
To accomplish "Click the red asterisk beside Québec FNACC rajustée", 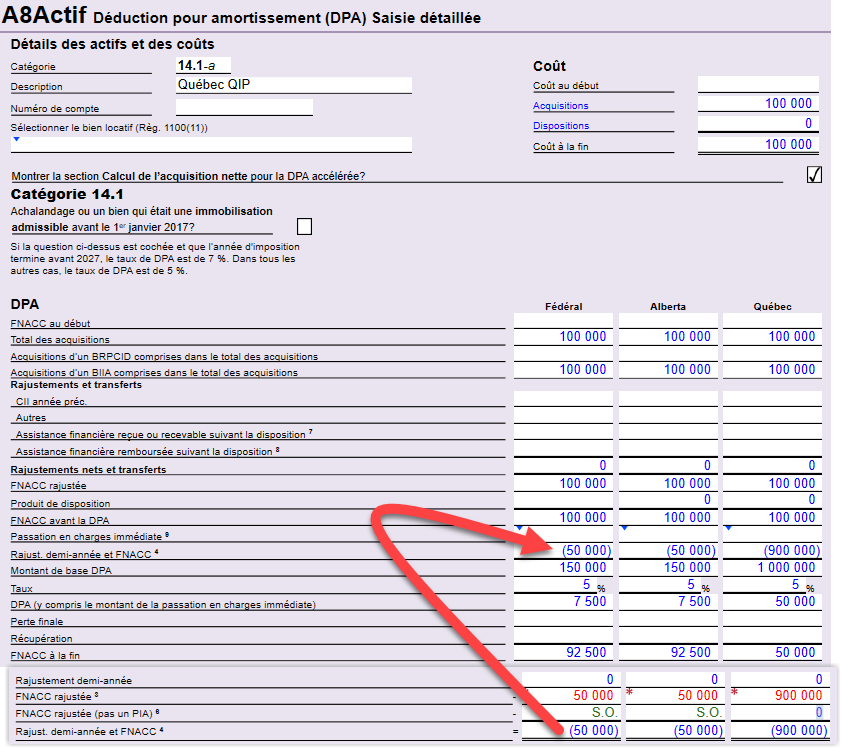I will pyautogui.click(x=735, y=694).
